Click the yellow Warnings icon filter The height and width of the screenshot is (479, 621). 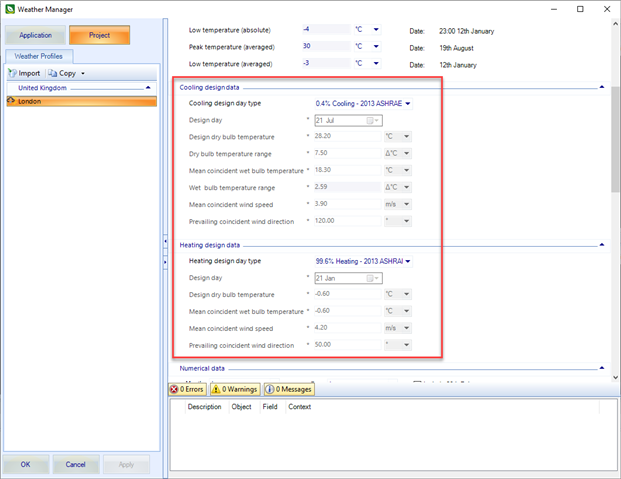(216, 389)
